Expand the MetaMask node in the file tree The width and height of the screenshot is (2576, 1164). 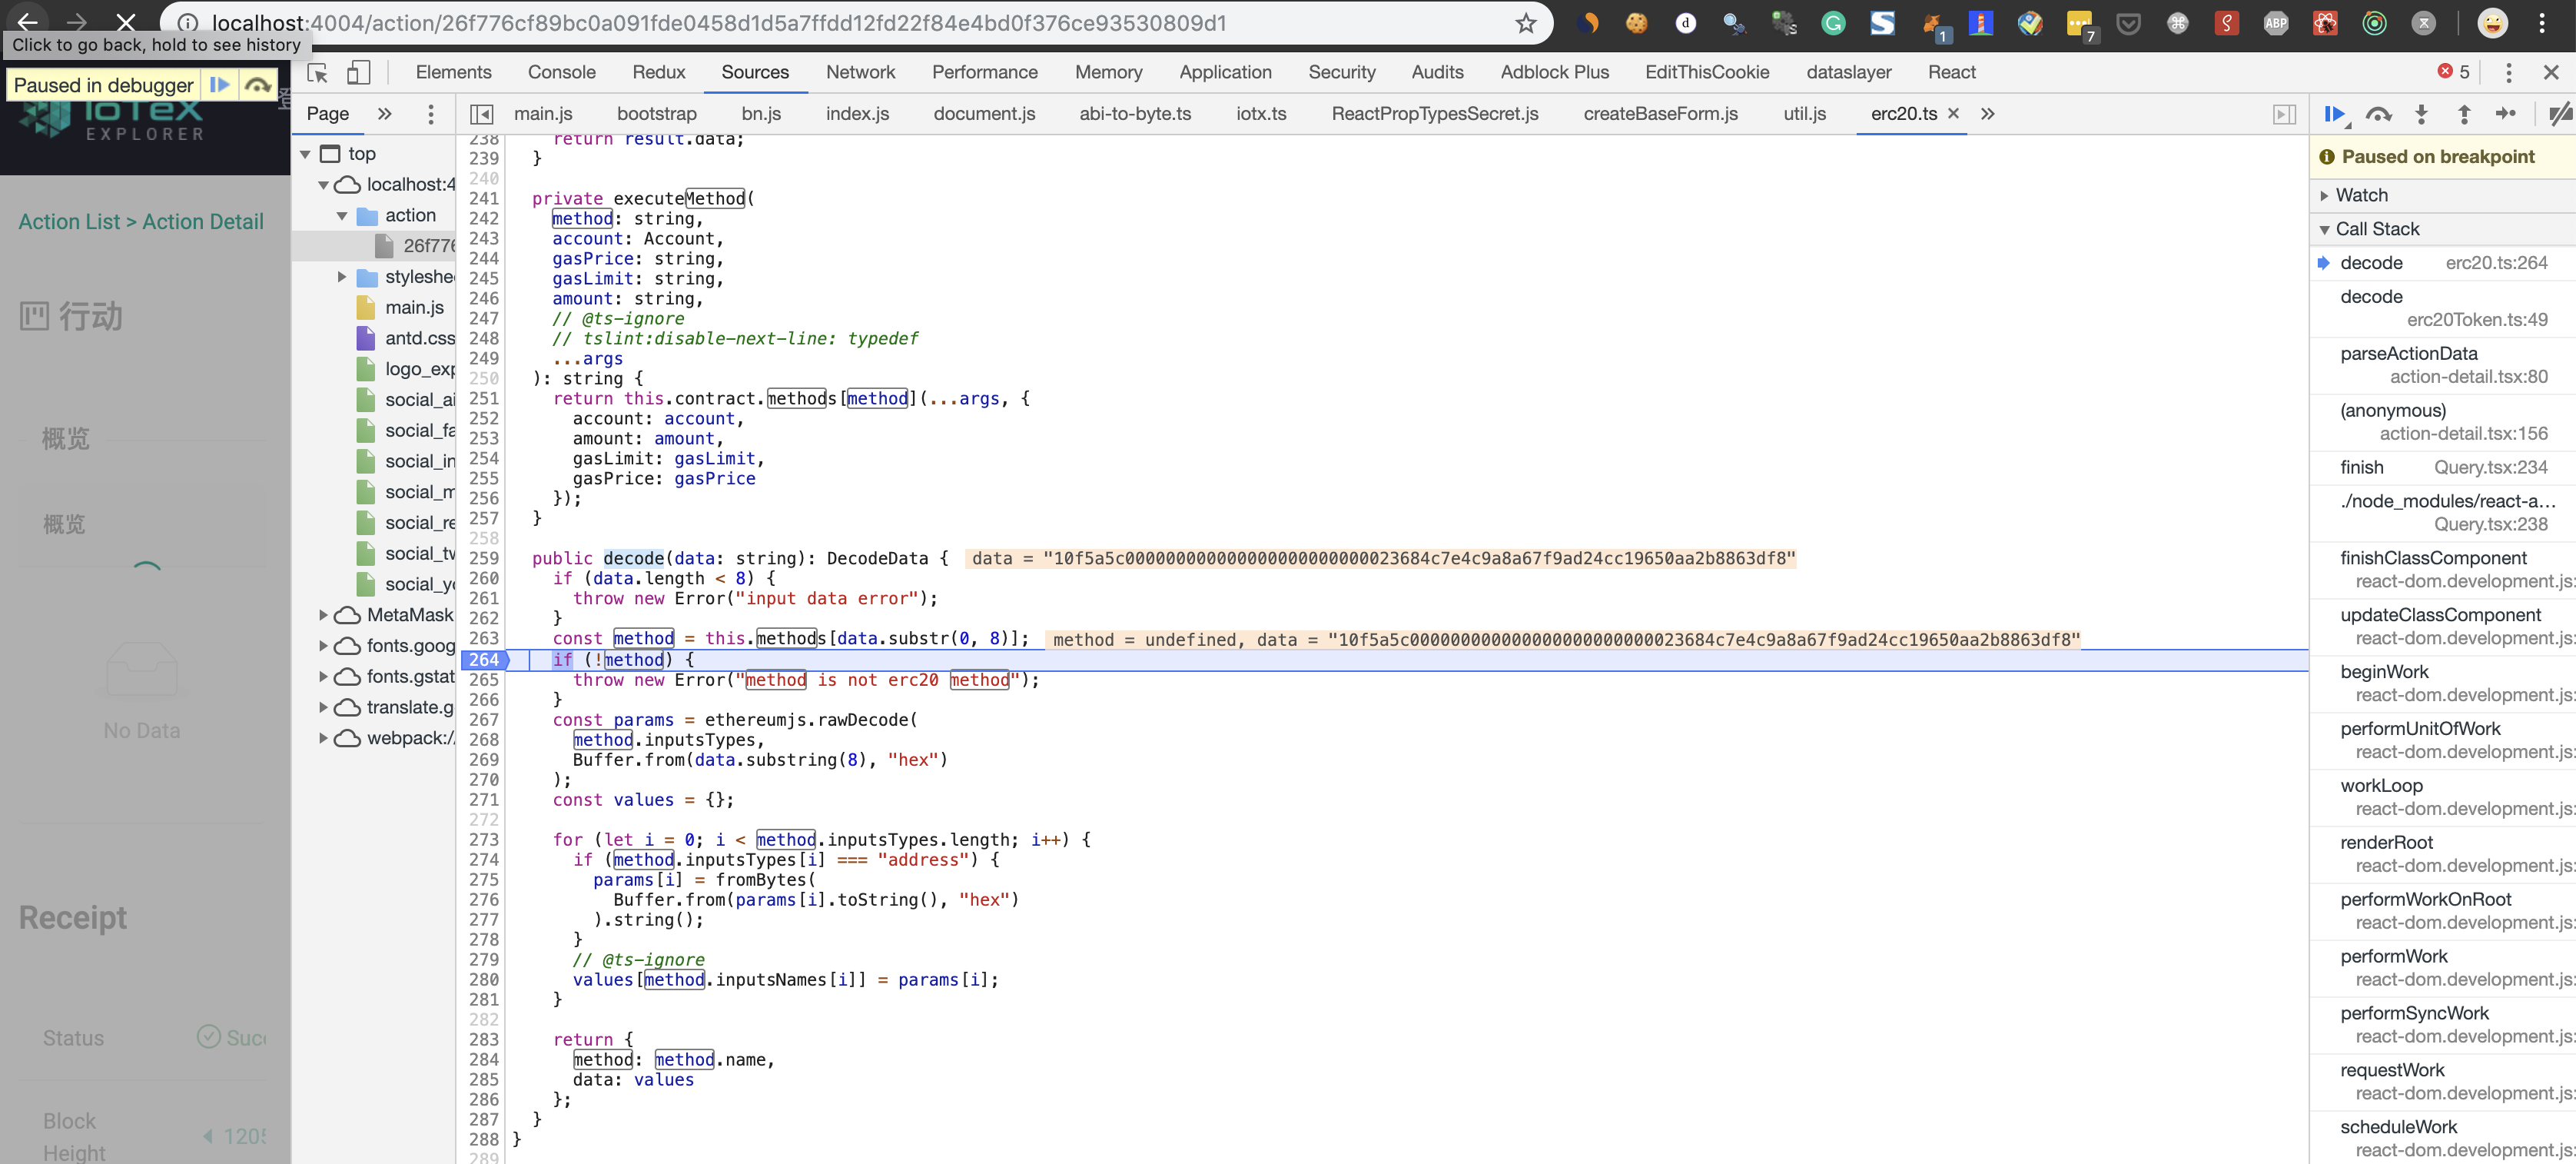323,614
